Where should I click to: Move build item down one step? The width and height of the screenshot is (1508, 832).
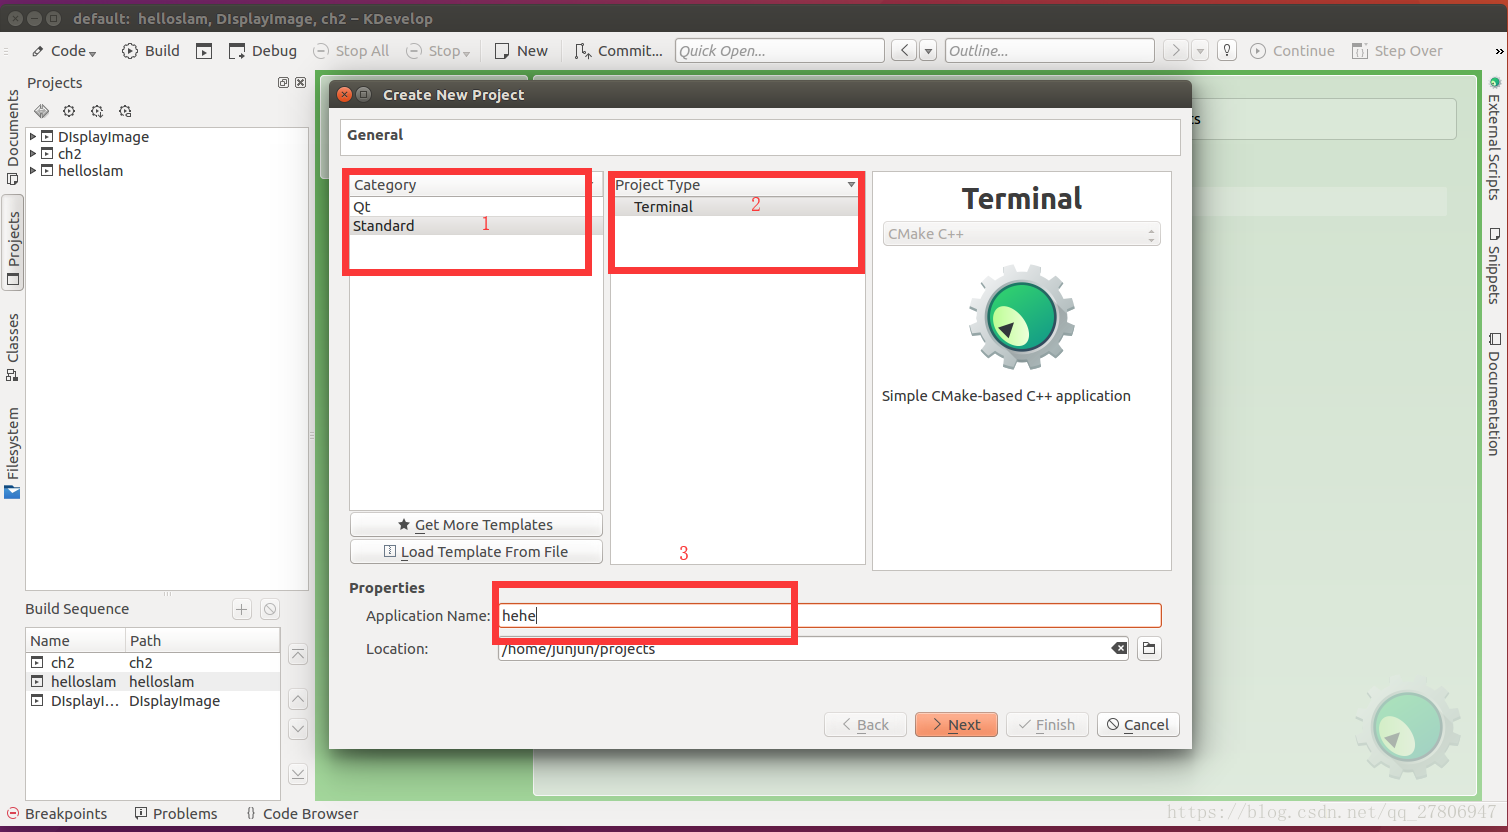tap(298, 729)
